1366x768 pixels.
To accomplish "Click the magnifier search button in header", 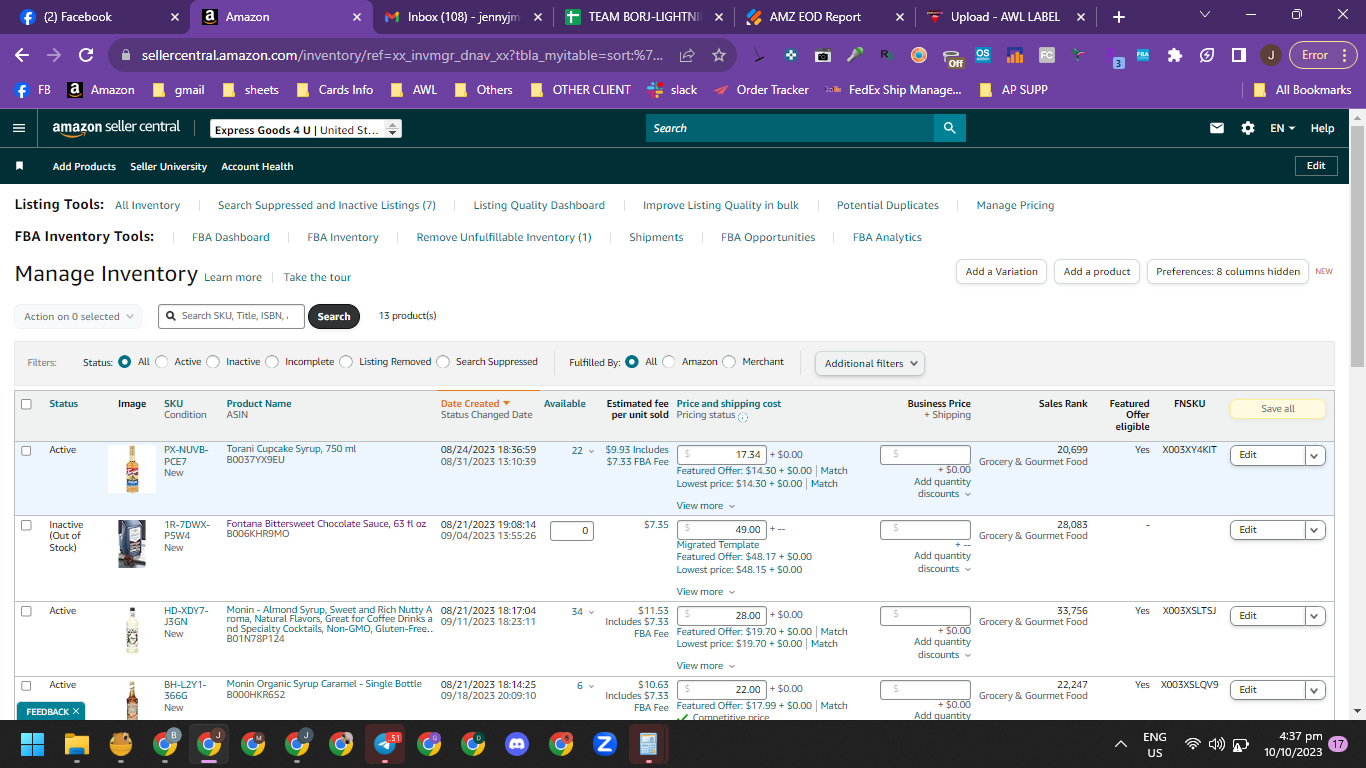I will point(948,128).
